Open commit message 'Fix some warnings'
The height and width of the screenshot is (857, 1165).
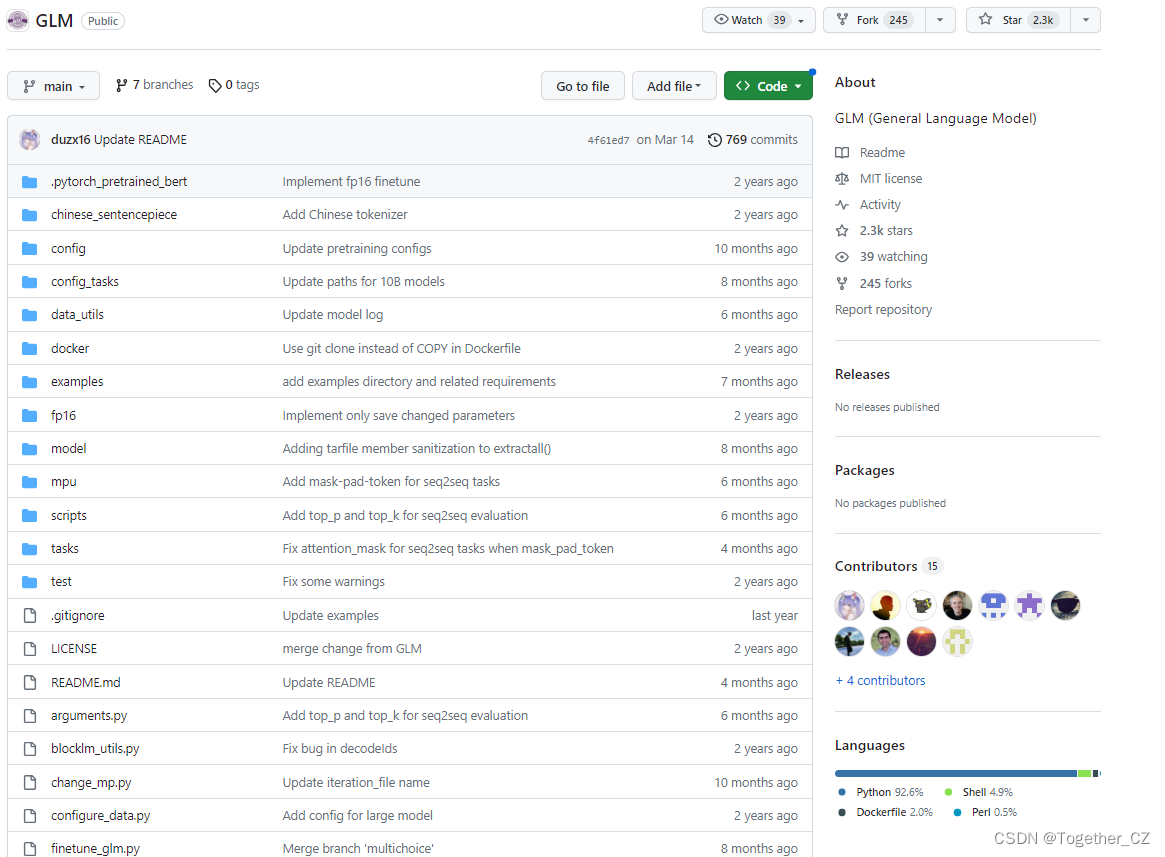pyautogui.click(x=334, y=581)
